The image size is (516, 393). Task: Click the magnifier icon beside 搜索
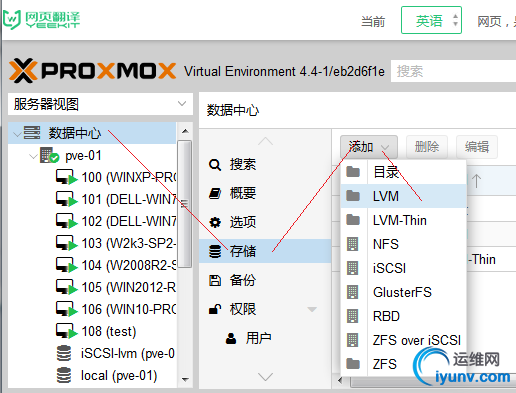click(215, 165)
